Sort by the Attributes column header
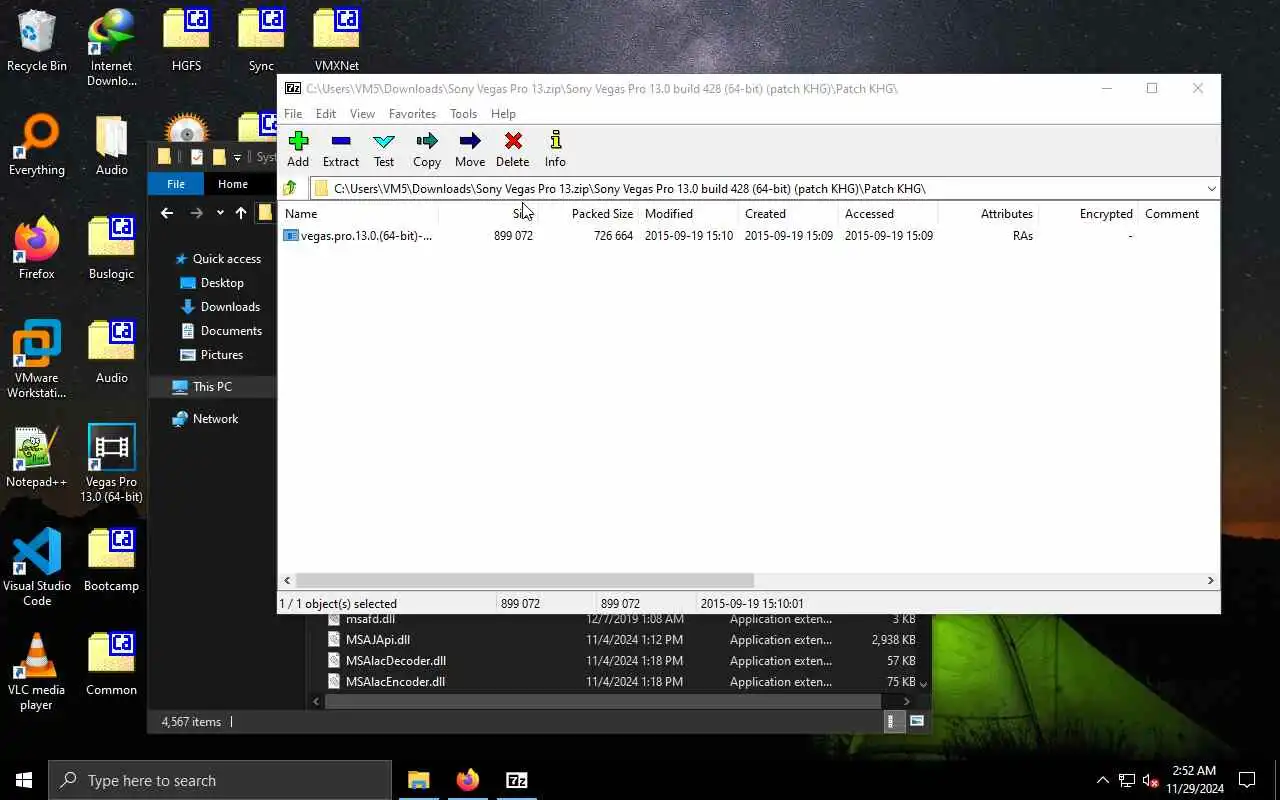The height and width of the screenshot is (800, 1280). tap(988, 214)
